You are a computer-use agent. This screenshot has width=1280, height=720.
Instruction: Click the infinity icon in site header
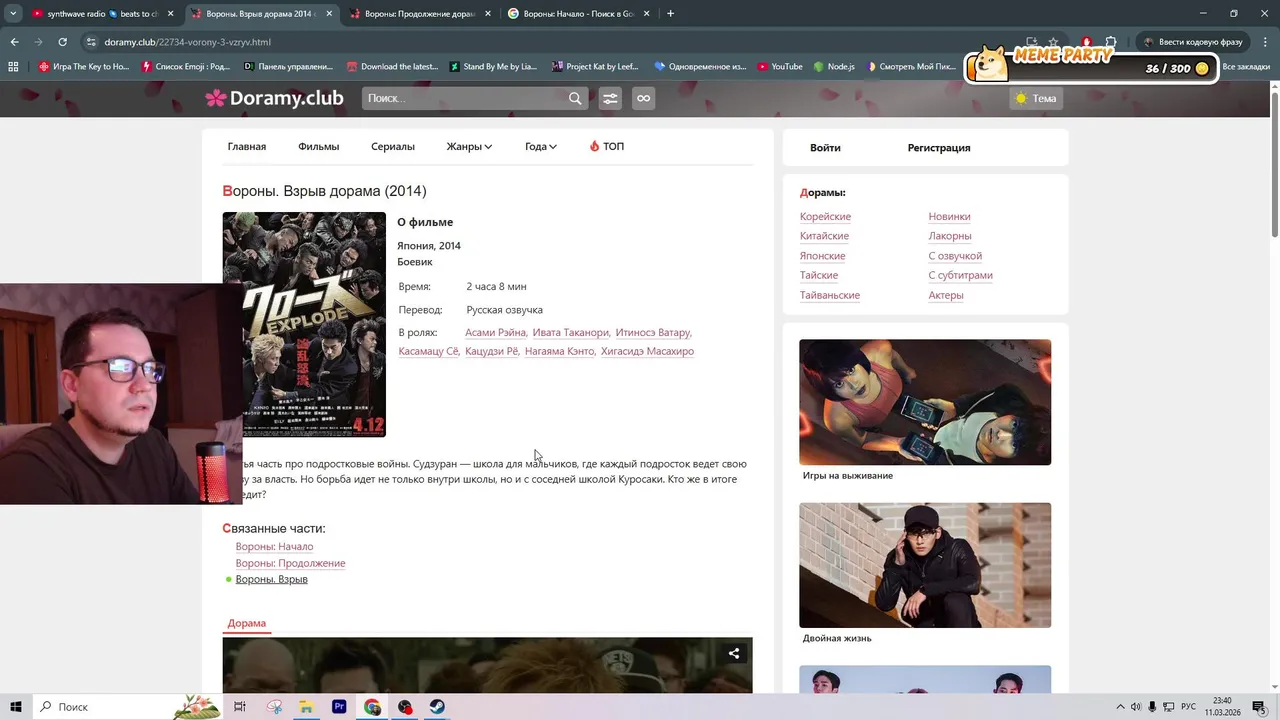[x=643, y=98]
